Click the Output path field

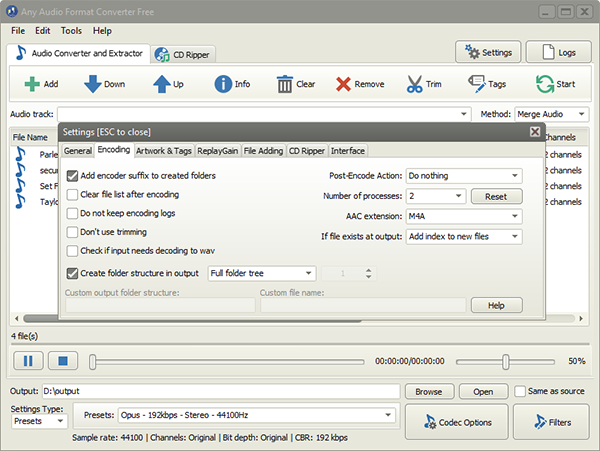(x=221, y=391)
